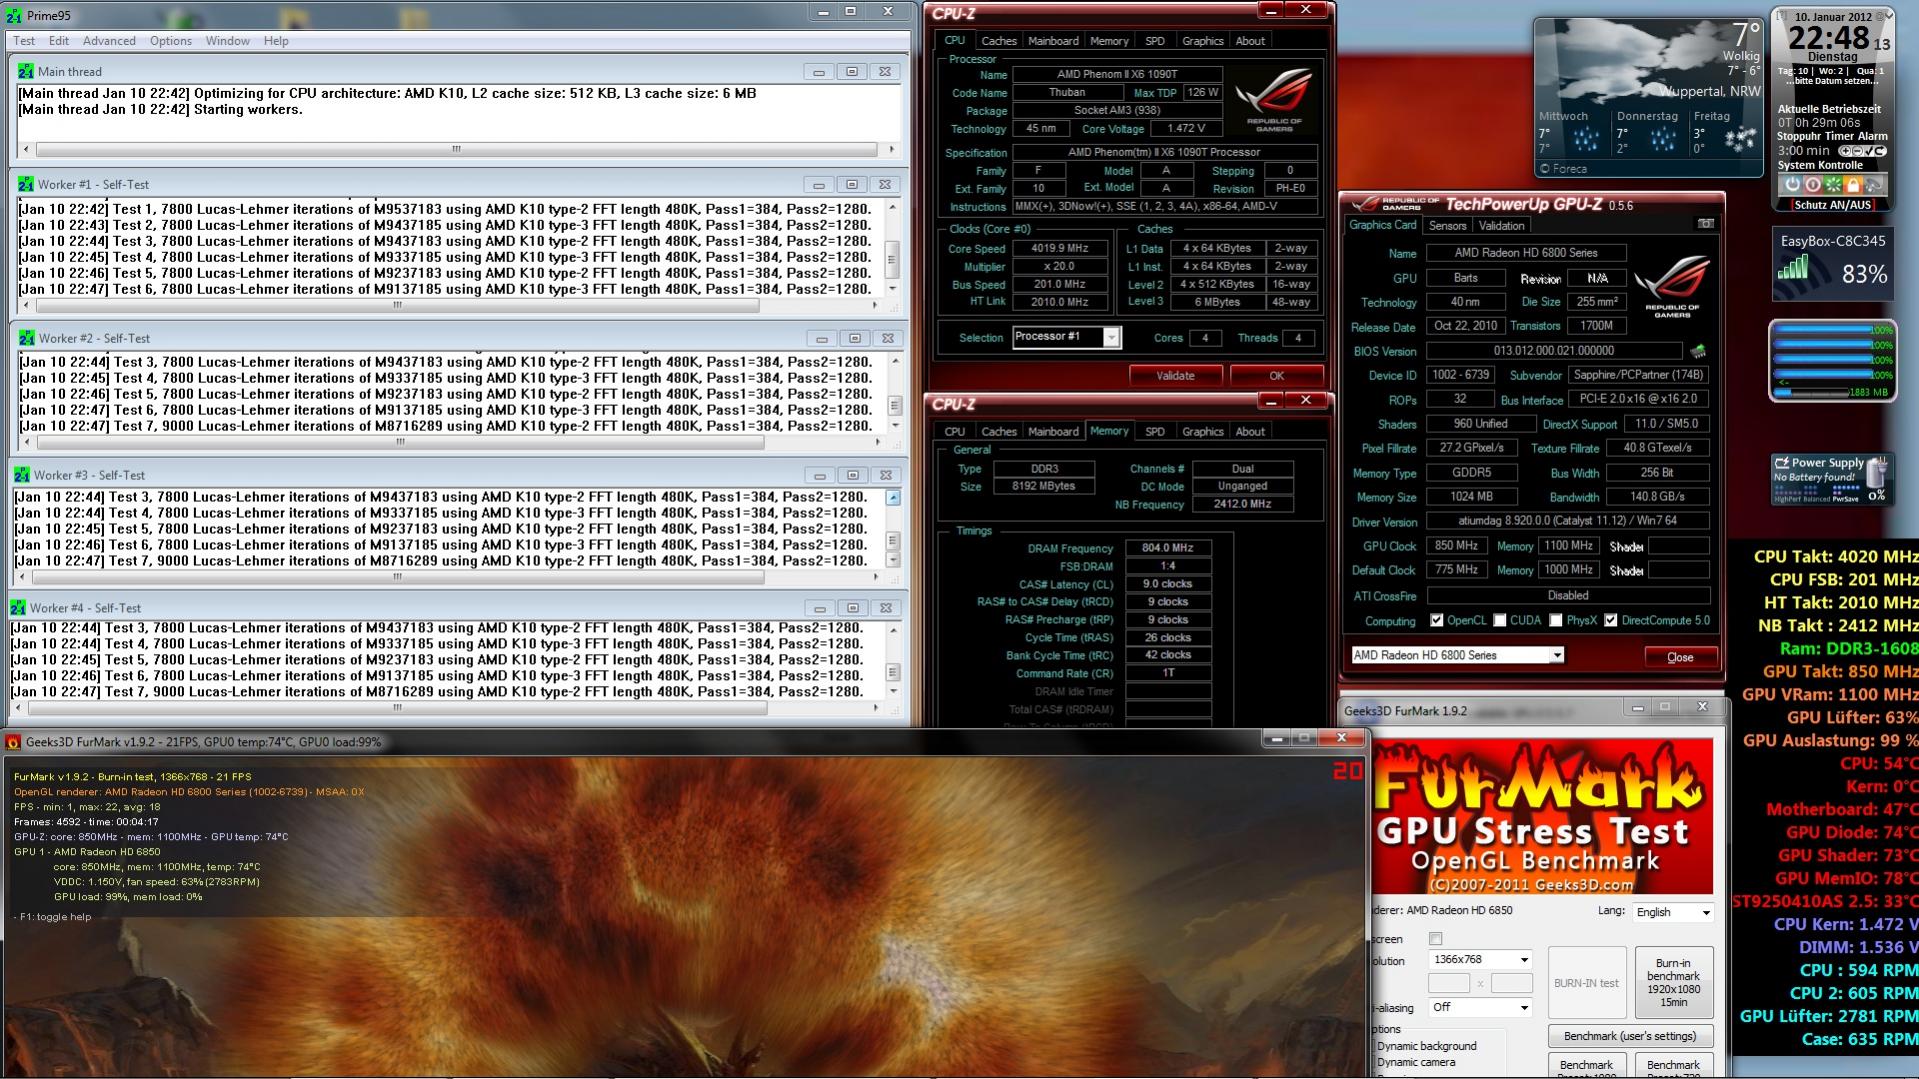Open the FurMark resolution 1366x768 dropdown

(1480, 960)
